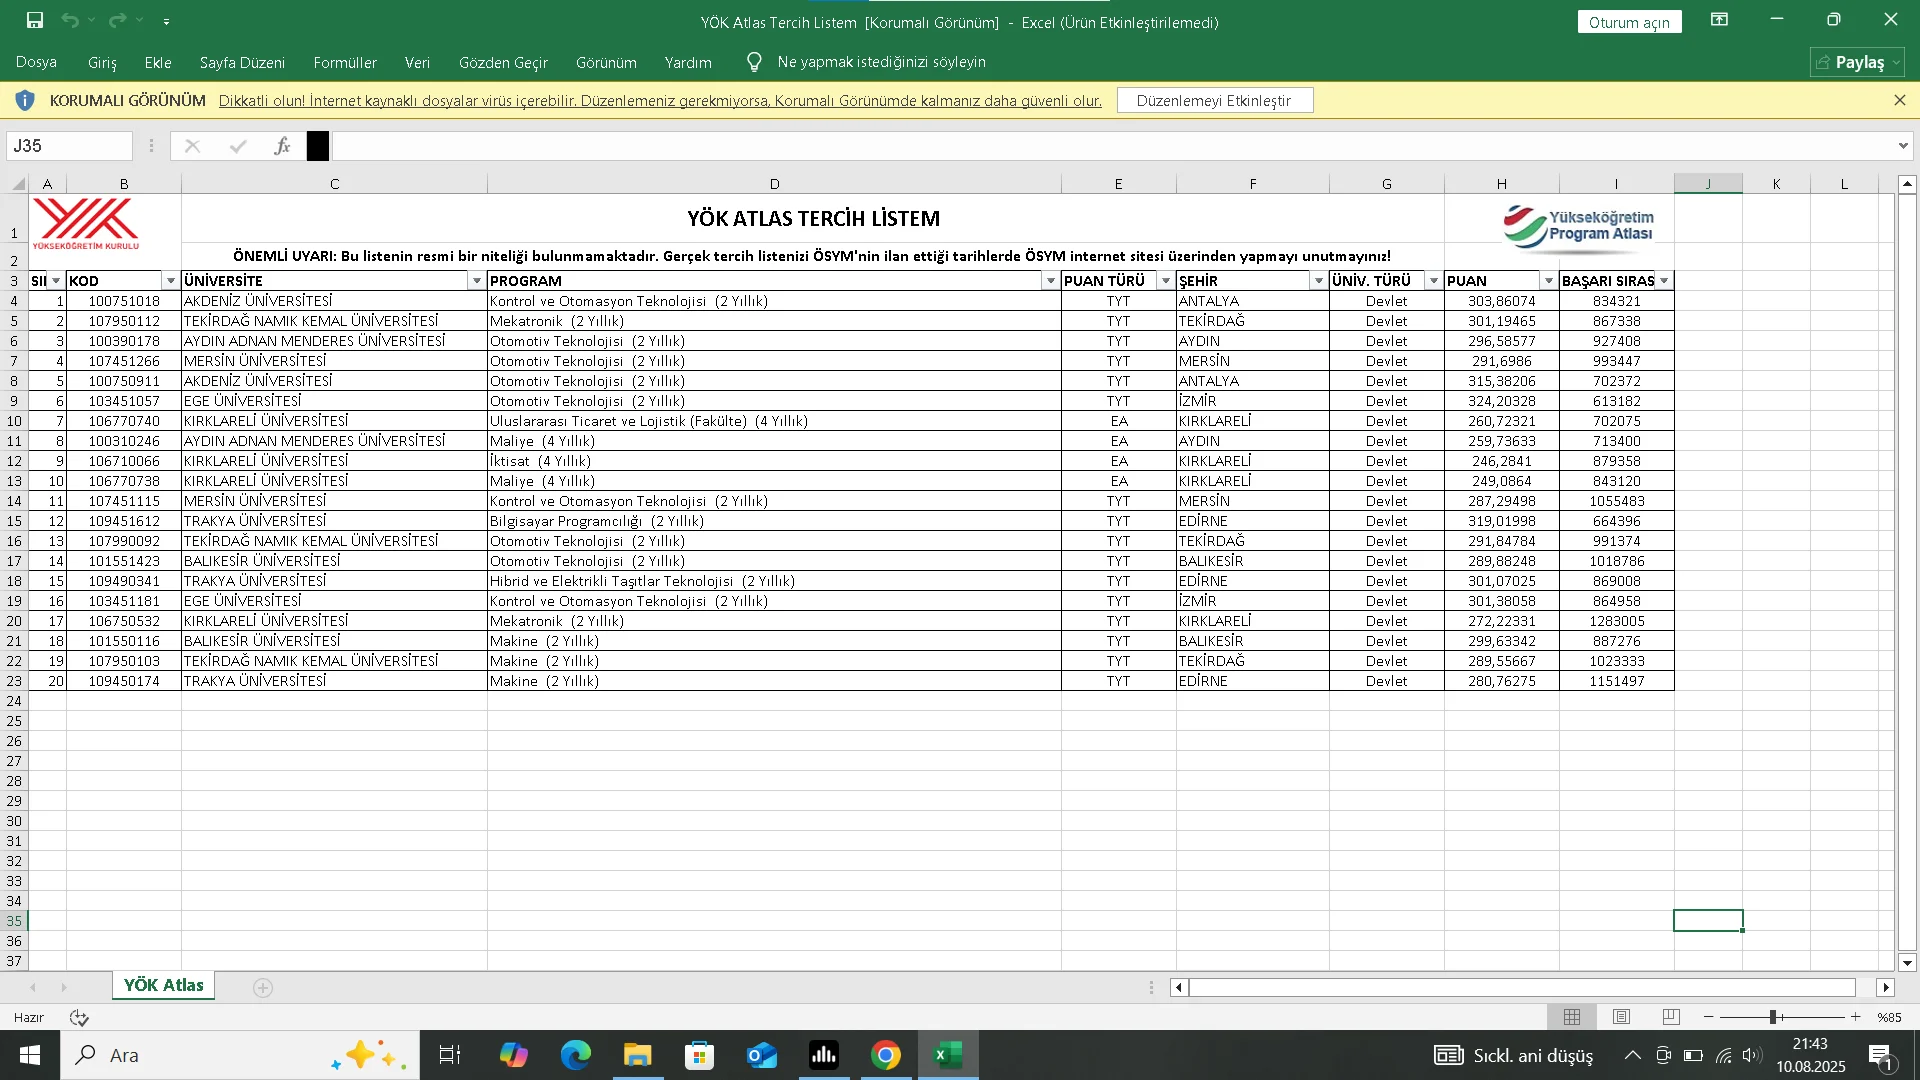Click the Select All corner triangle
The height and width of the screenshot is (1080, 1920).
click(17, 184)
